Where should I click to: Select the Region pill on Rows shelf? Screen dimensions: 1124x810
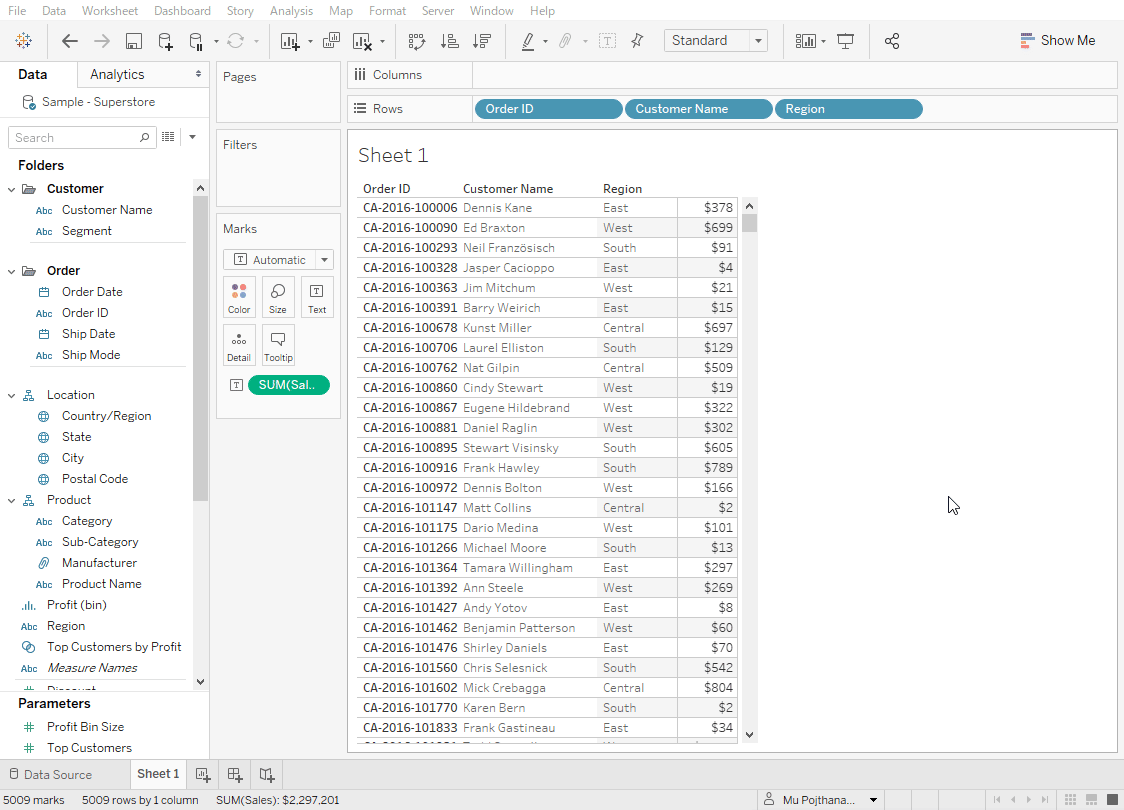(848, 109)
